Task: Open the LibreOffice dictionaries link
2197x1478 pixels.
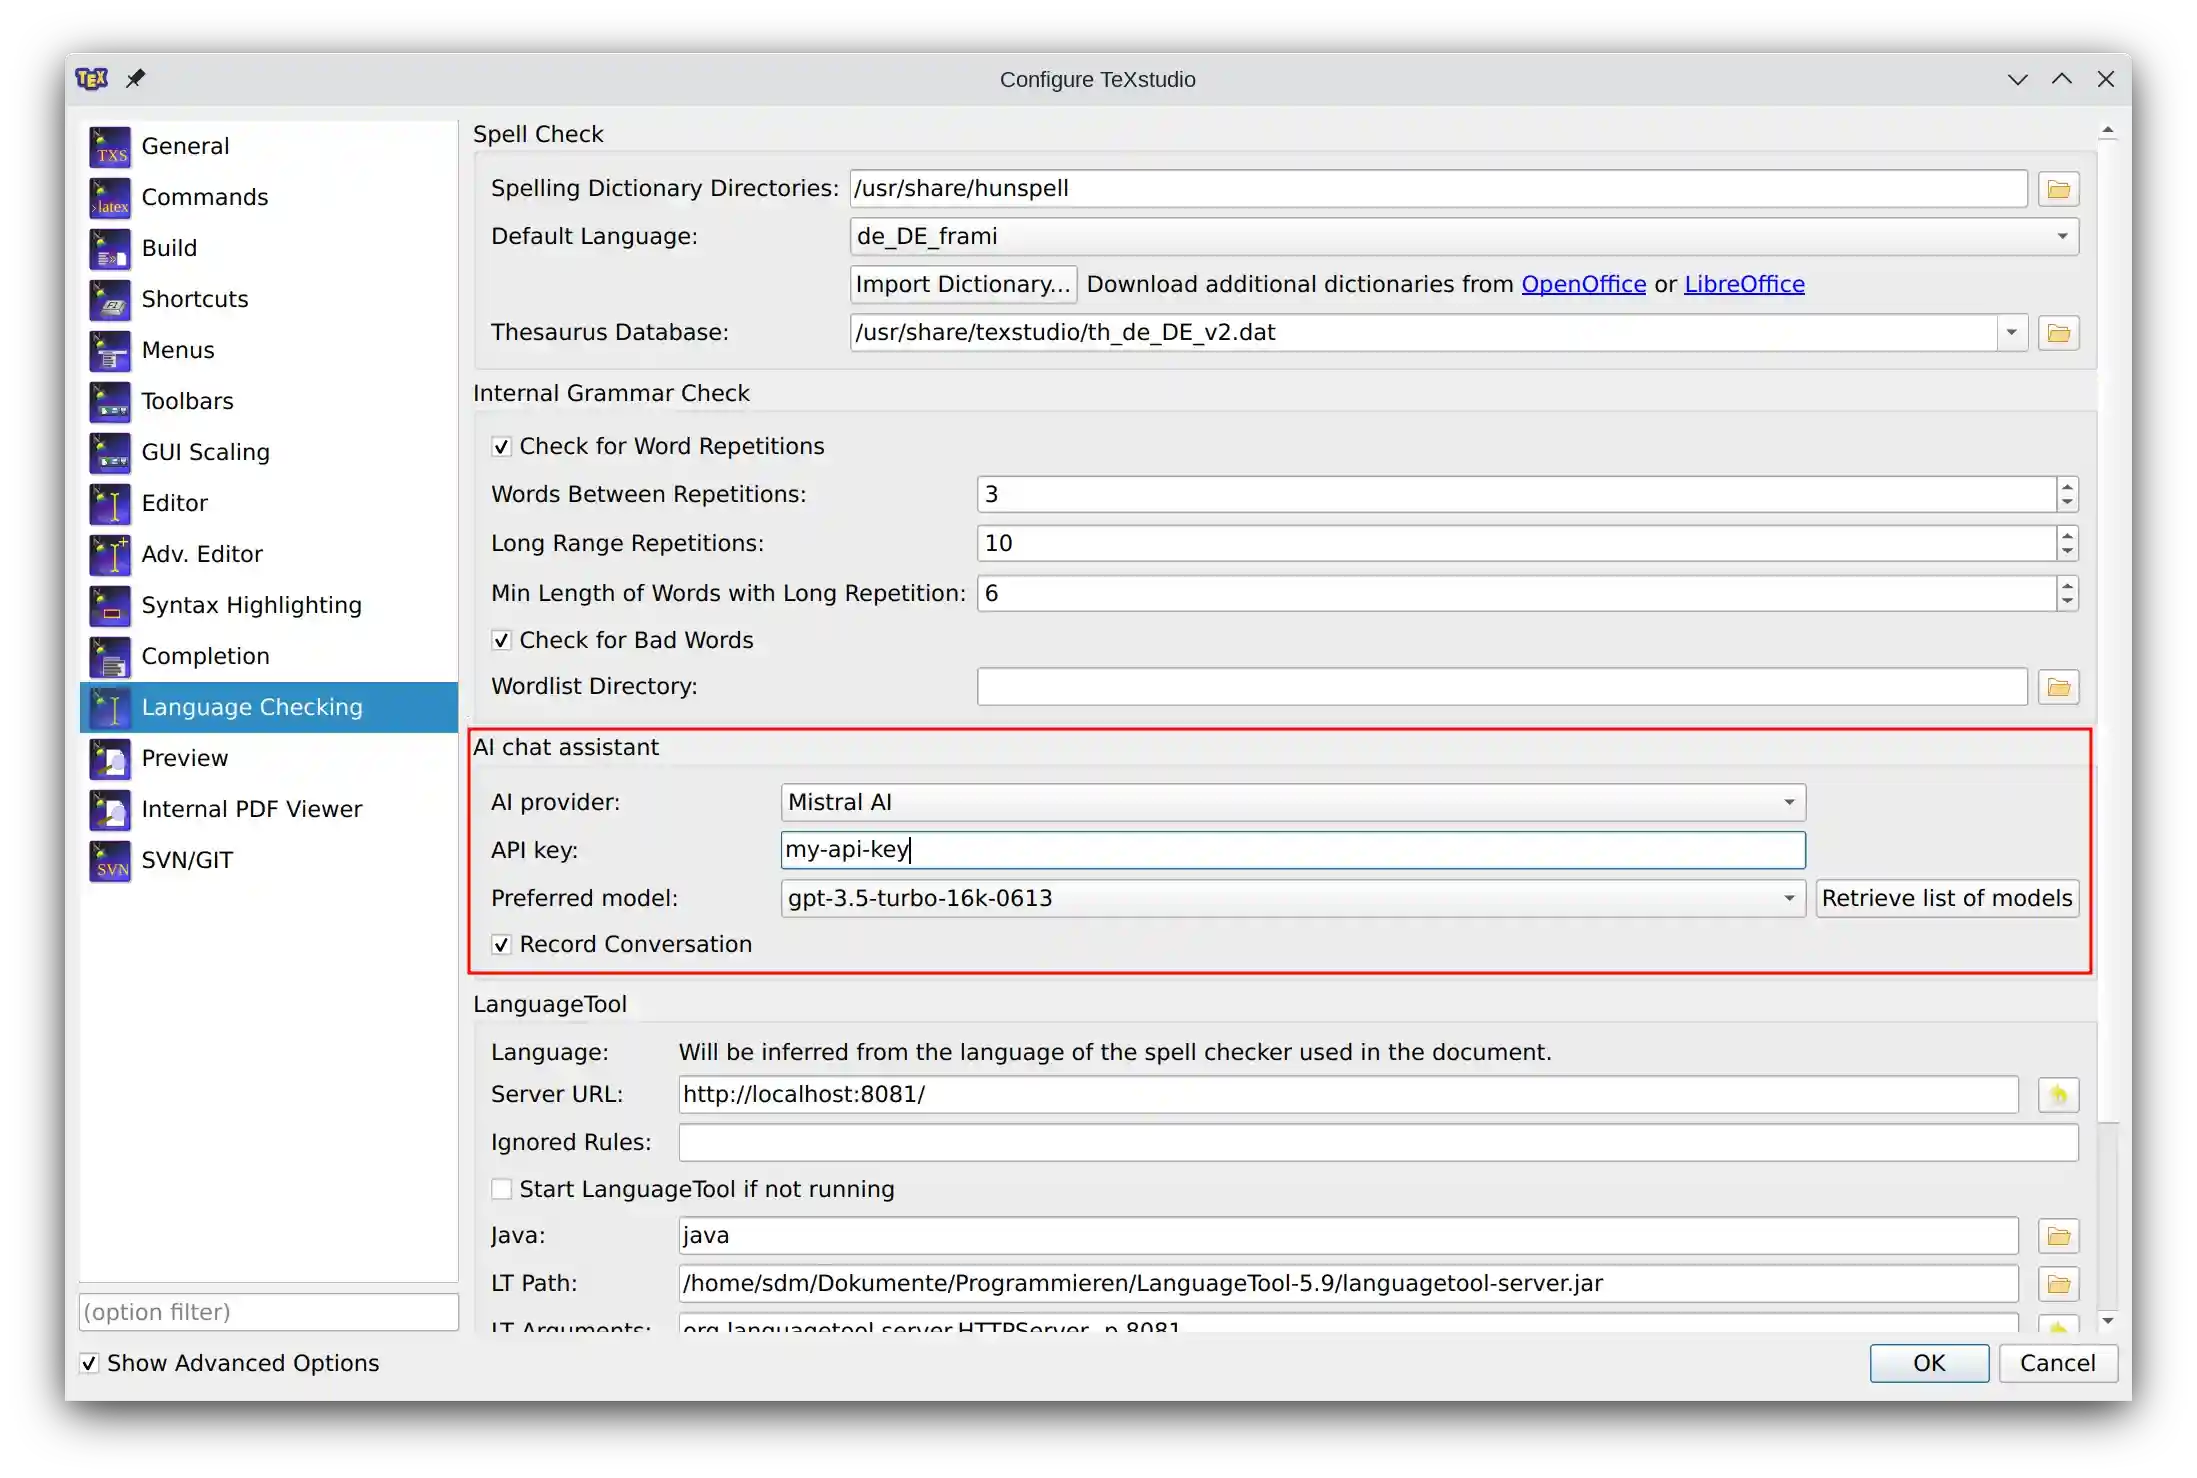Action: pos(1744,285)
